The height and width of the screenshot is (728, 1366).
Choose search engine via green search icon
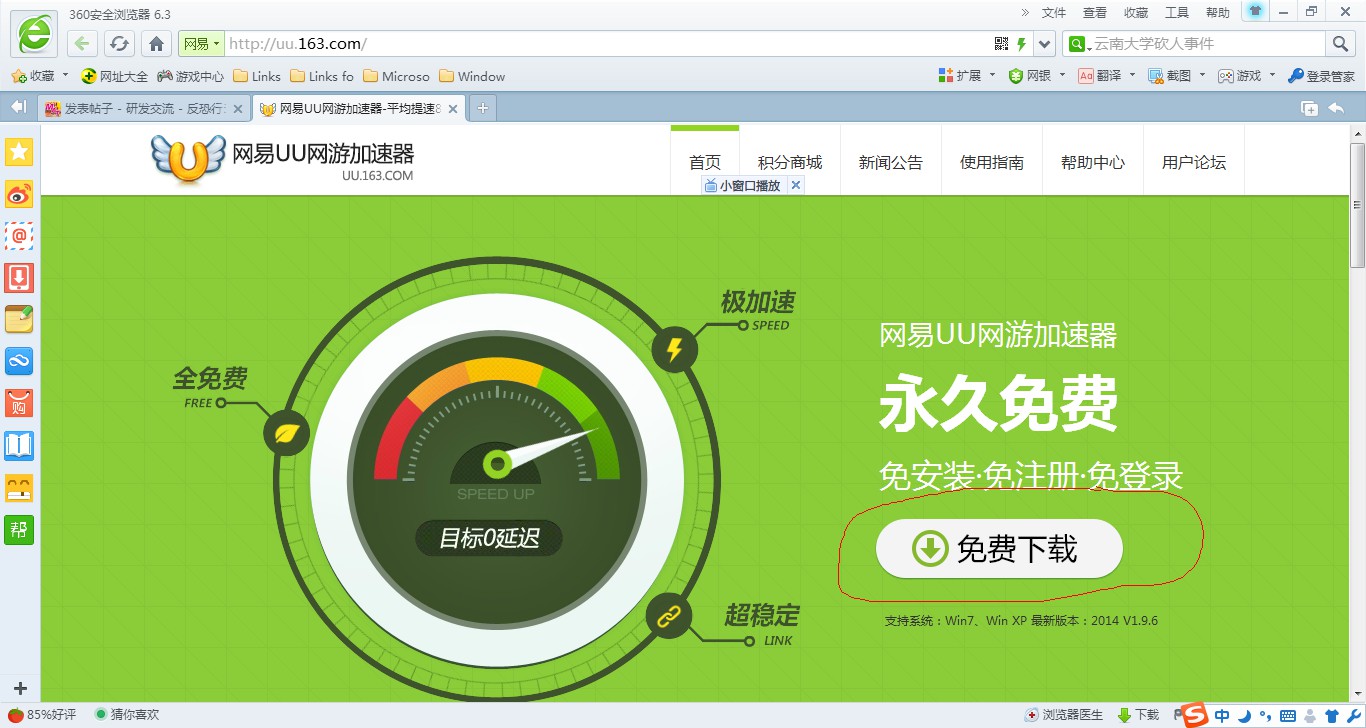click(x=1077, y=44)
